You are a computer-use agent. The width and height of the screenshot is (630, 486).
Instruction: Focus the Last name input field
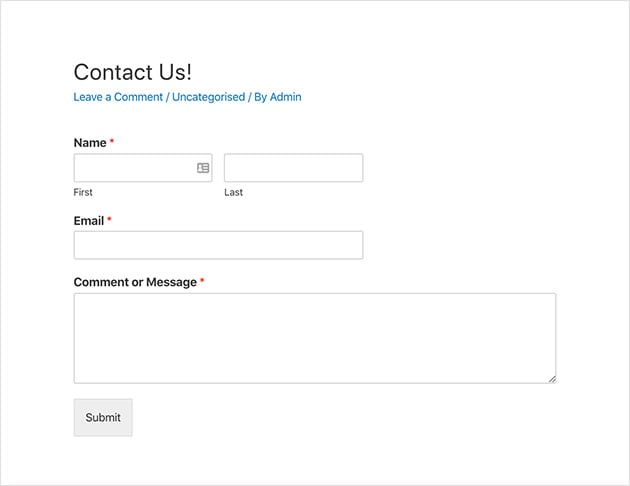(293, 168)
